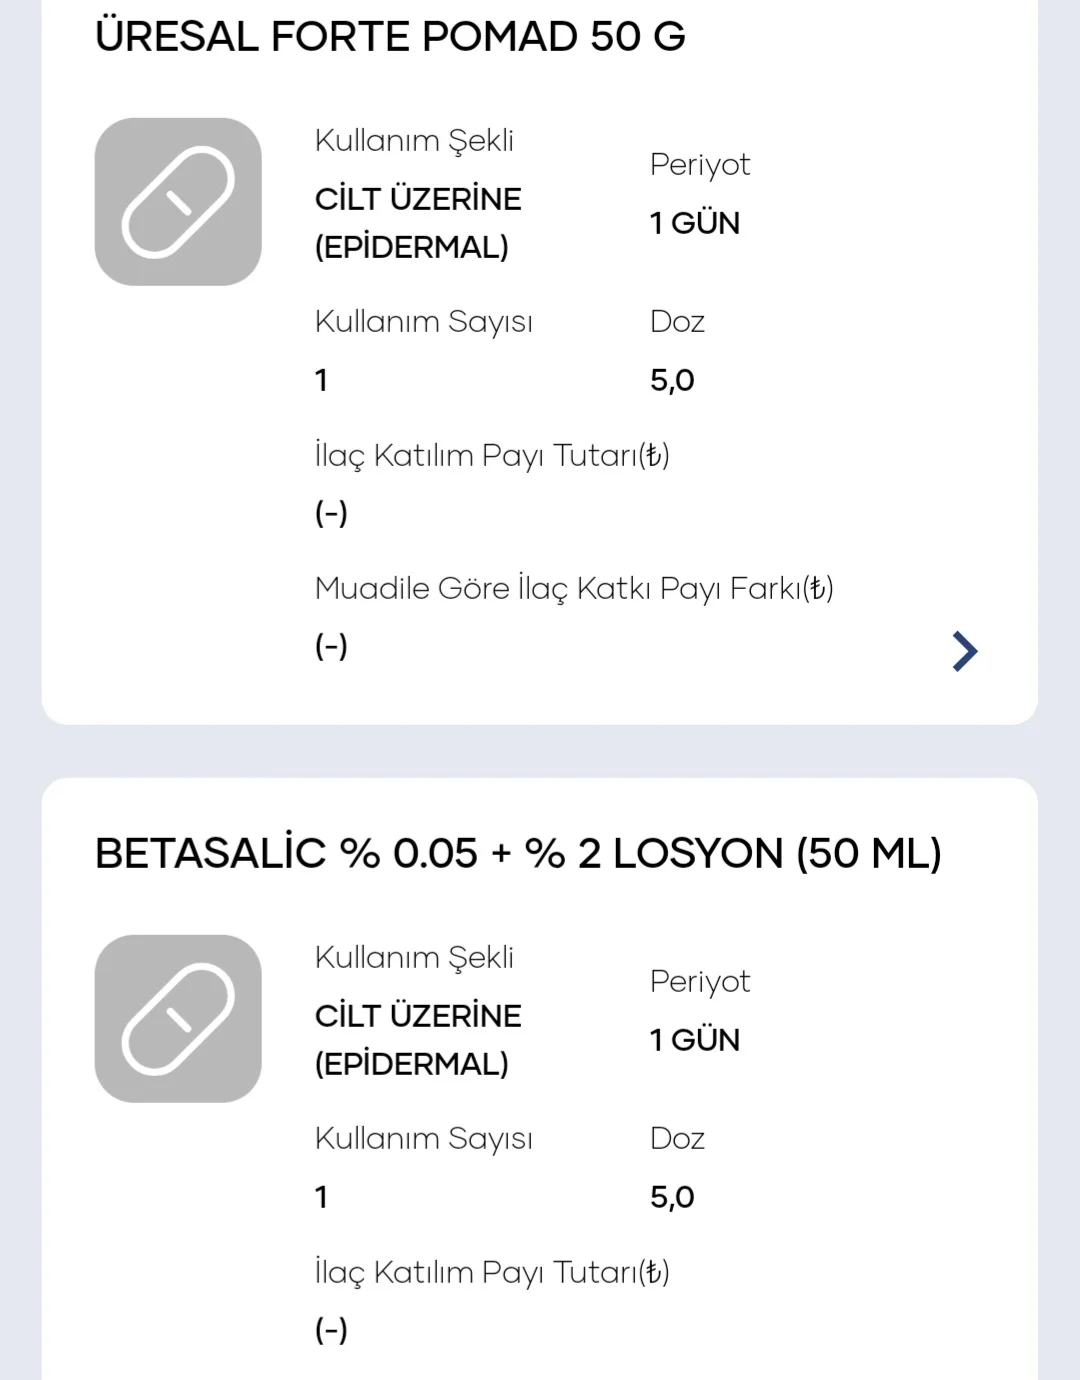Click the Periyot label in the Üresal card
Screen dimensions: 1080x1380
coord(700,165)
